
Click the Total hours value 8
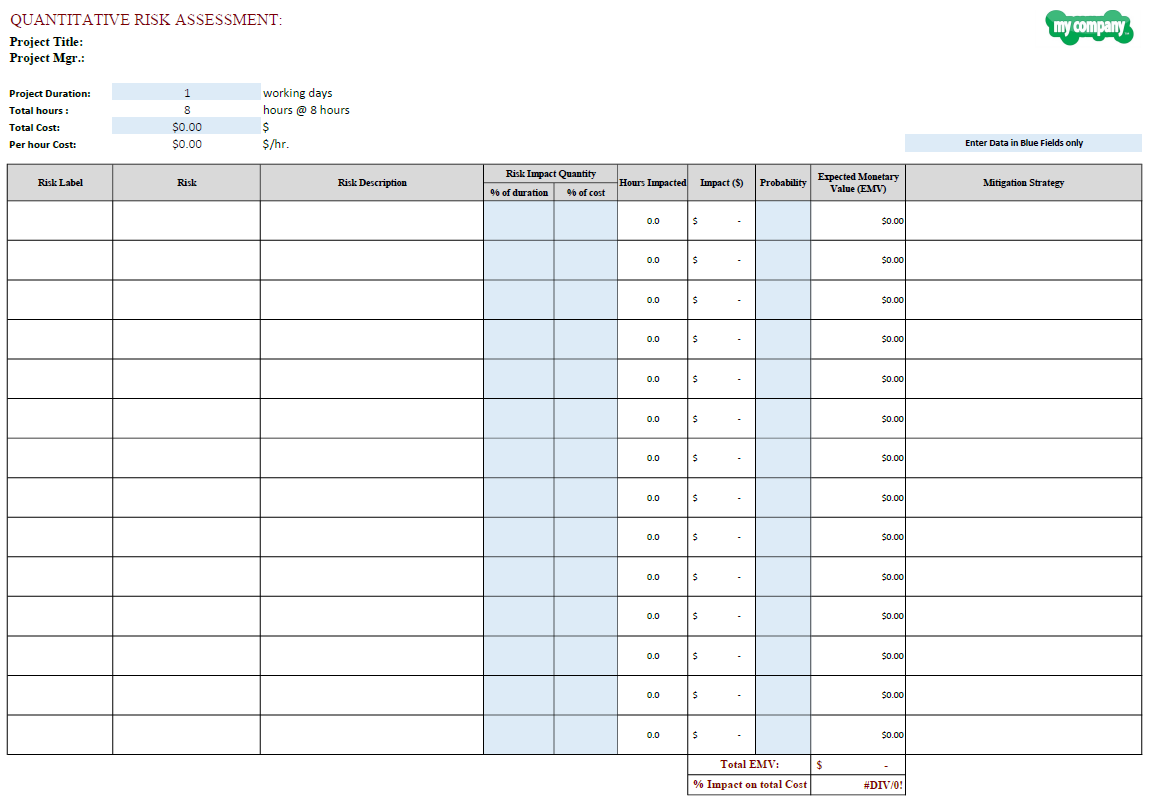[x=186, y=110]
